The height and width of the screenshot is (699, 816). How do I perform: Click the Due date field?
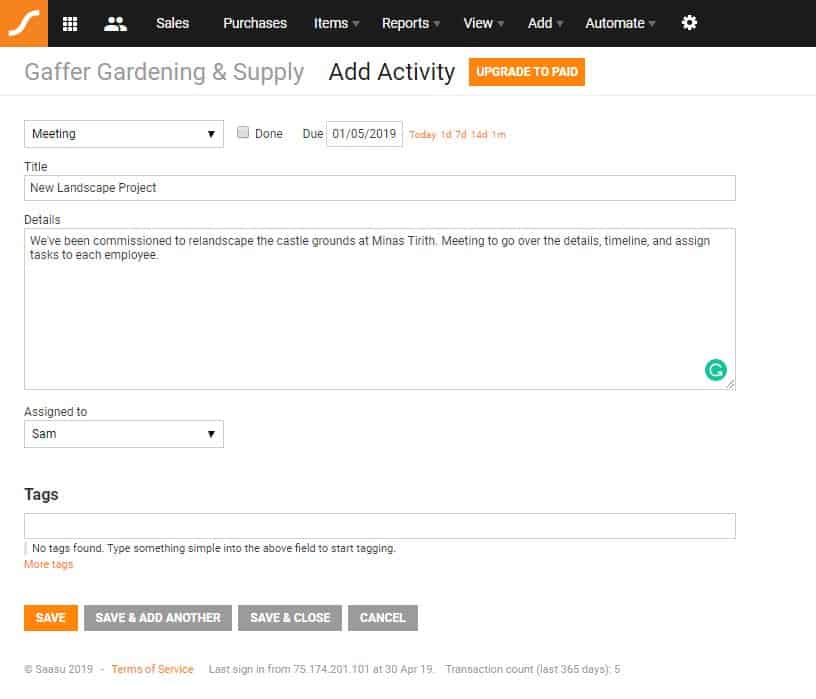point(364,134)
